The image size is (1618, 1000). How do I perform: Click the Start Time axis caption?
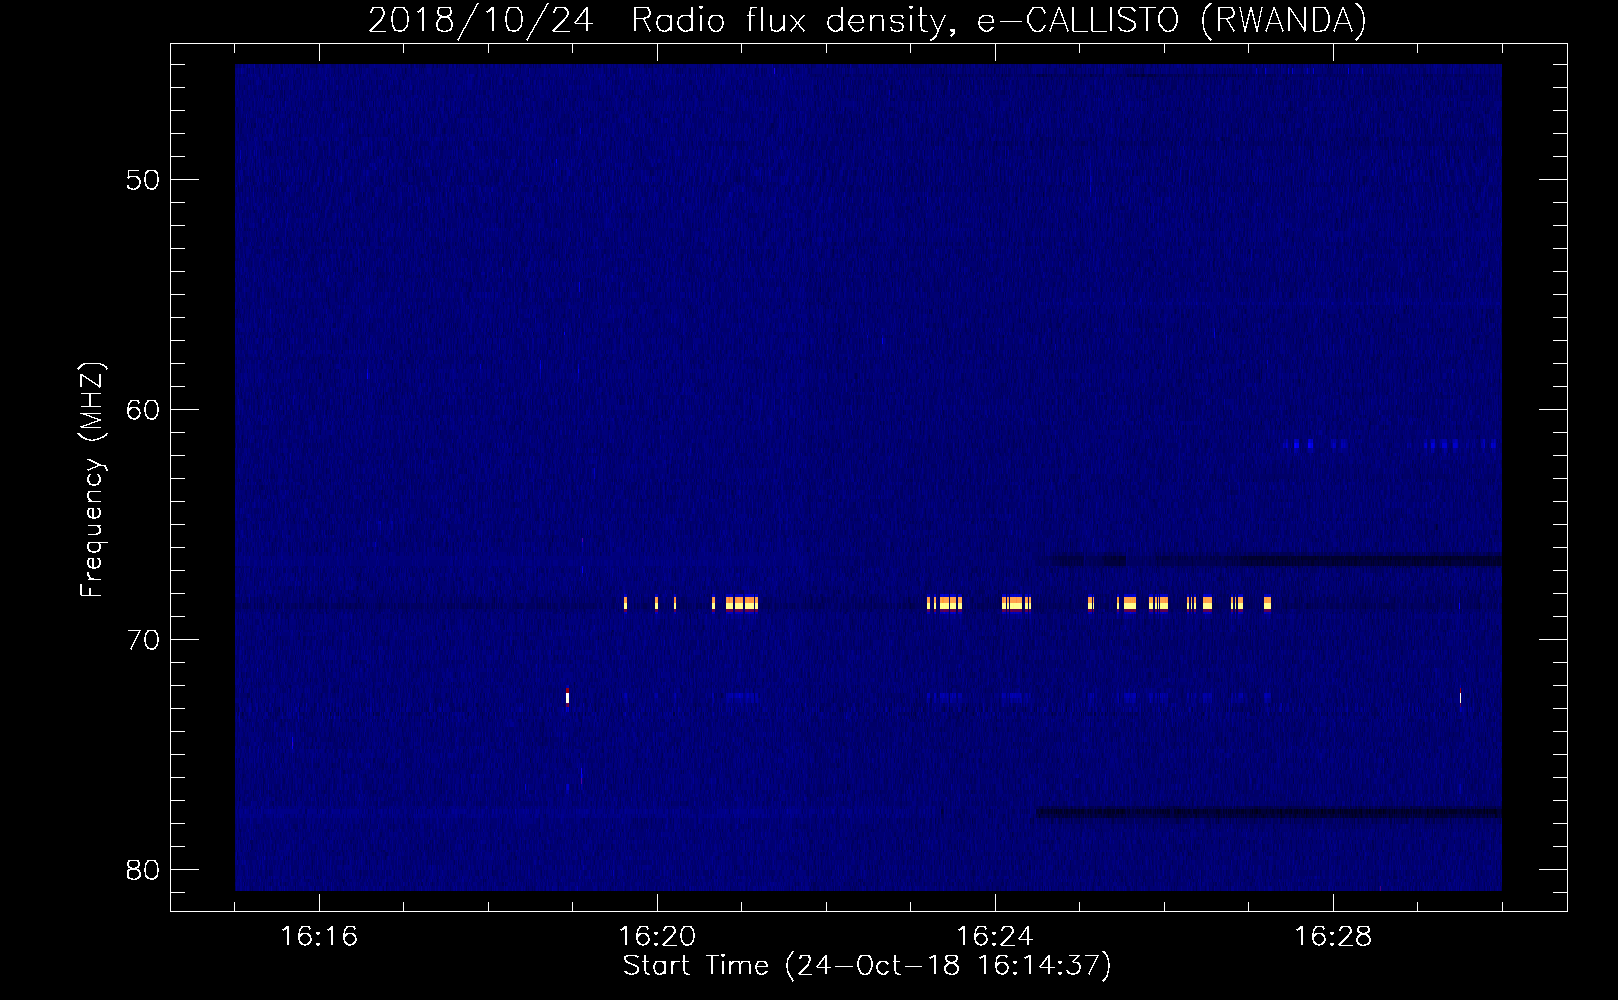click(867, 965)
